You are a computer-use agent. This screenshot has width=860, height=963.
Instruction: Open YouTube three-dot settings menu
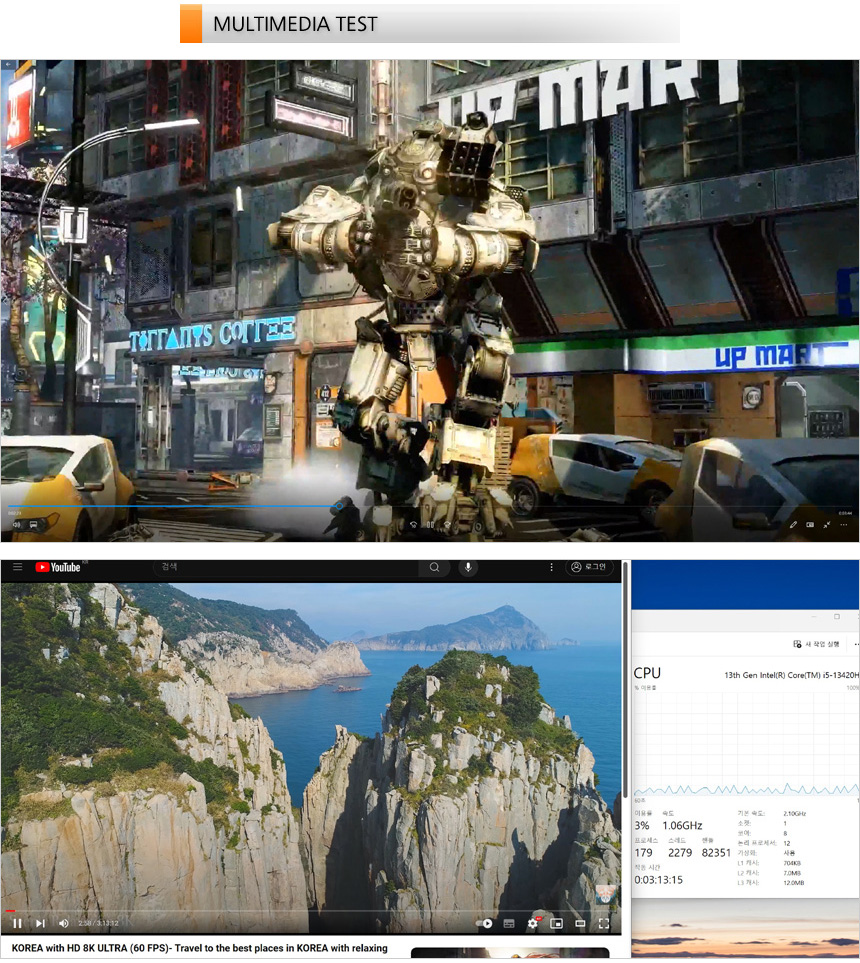(551, 567)
